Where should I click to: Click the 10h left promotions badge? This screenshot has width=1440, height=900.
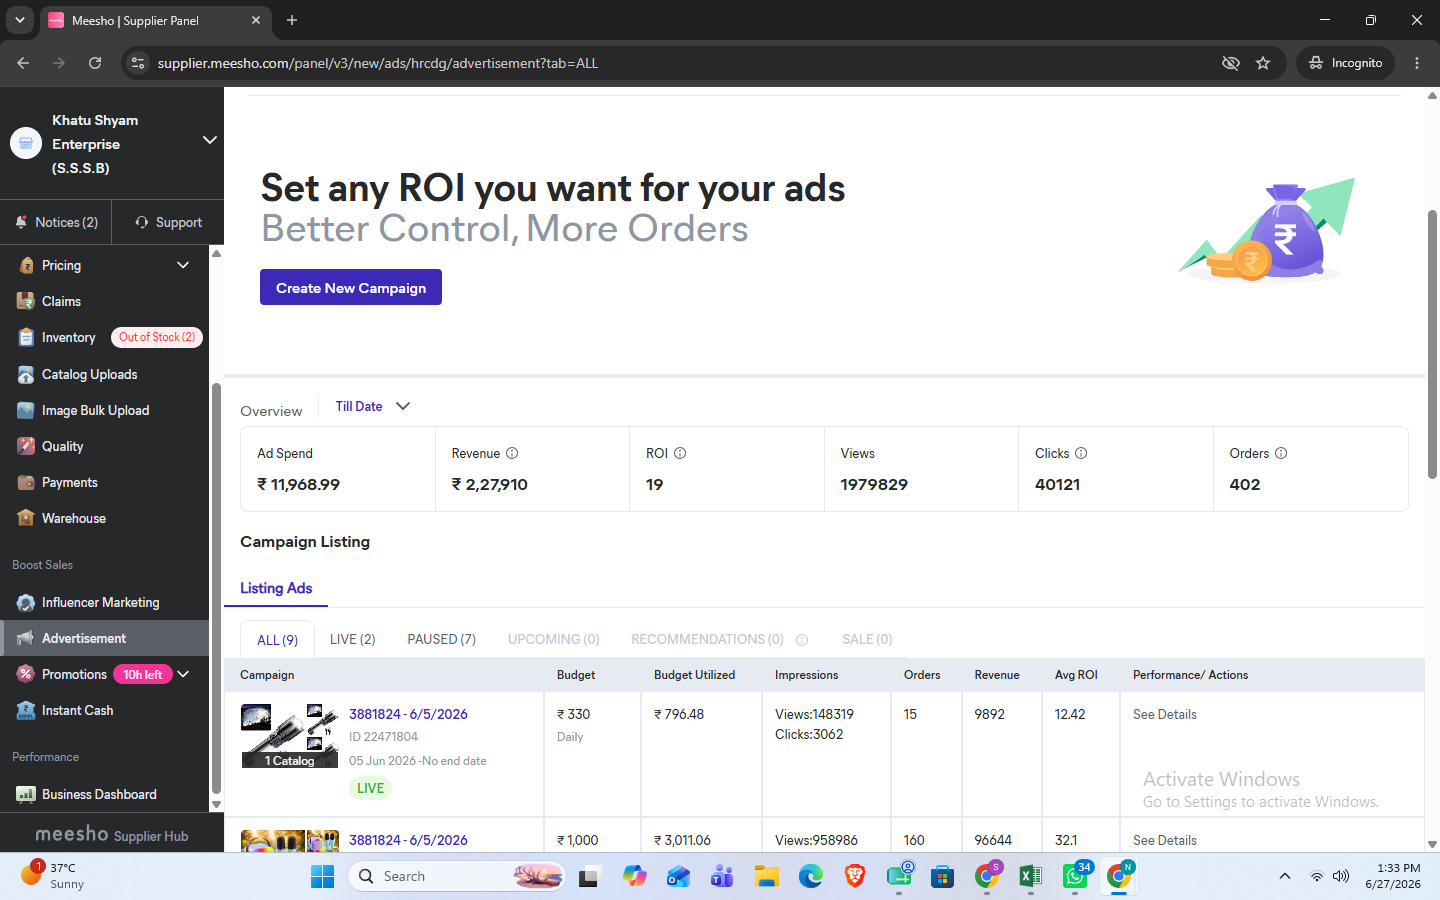coord(143,674)
